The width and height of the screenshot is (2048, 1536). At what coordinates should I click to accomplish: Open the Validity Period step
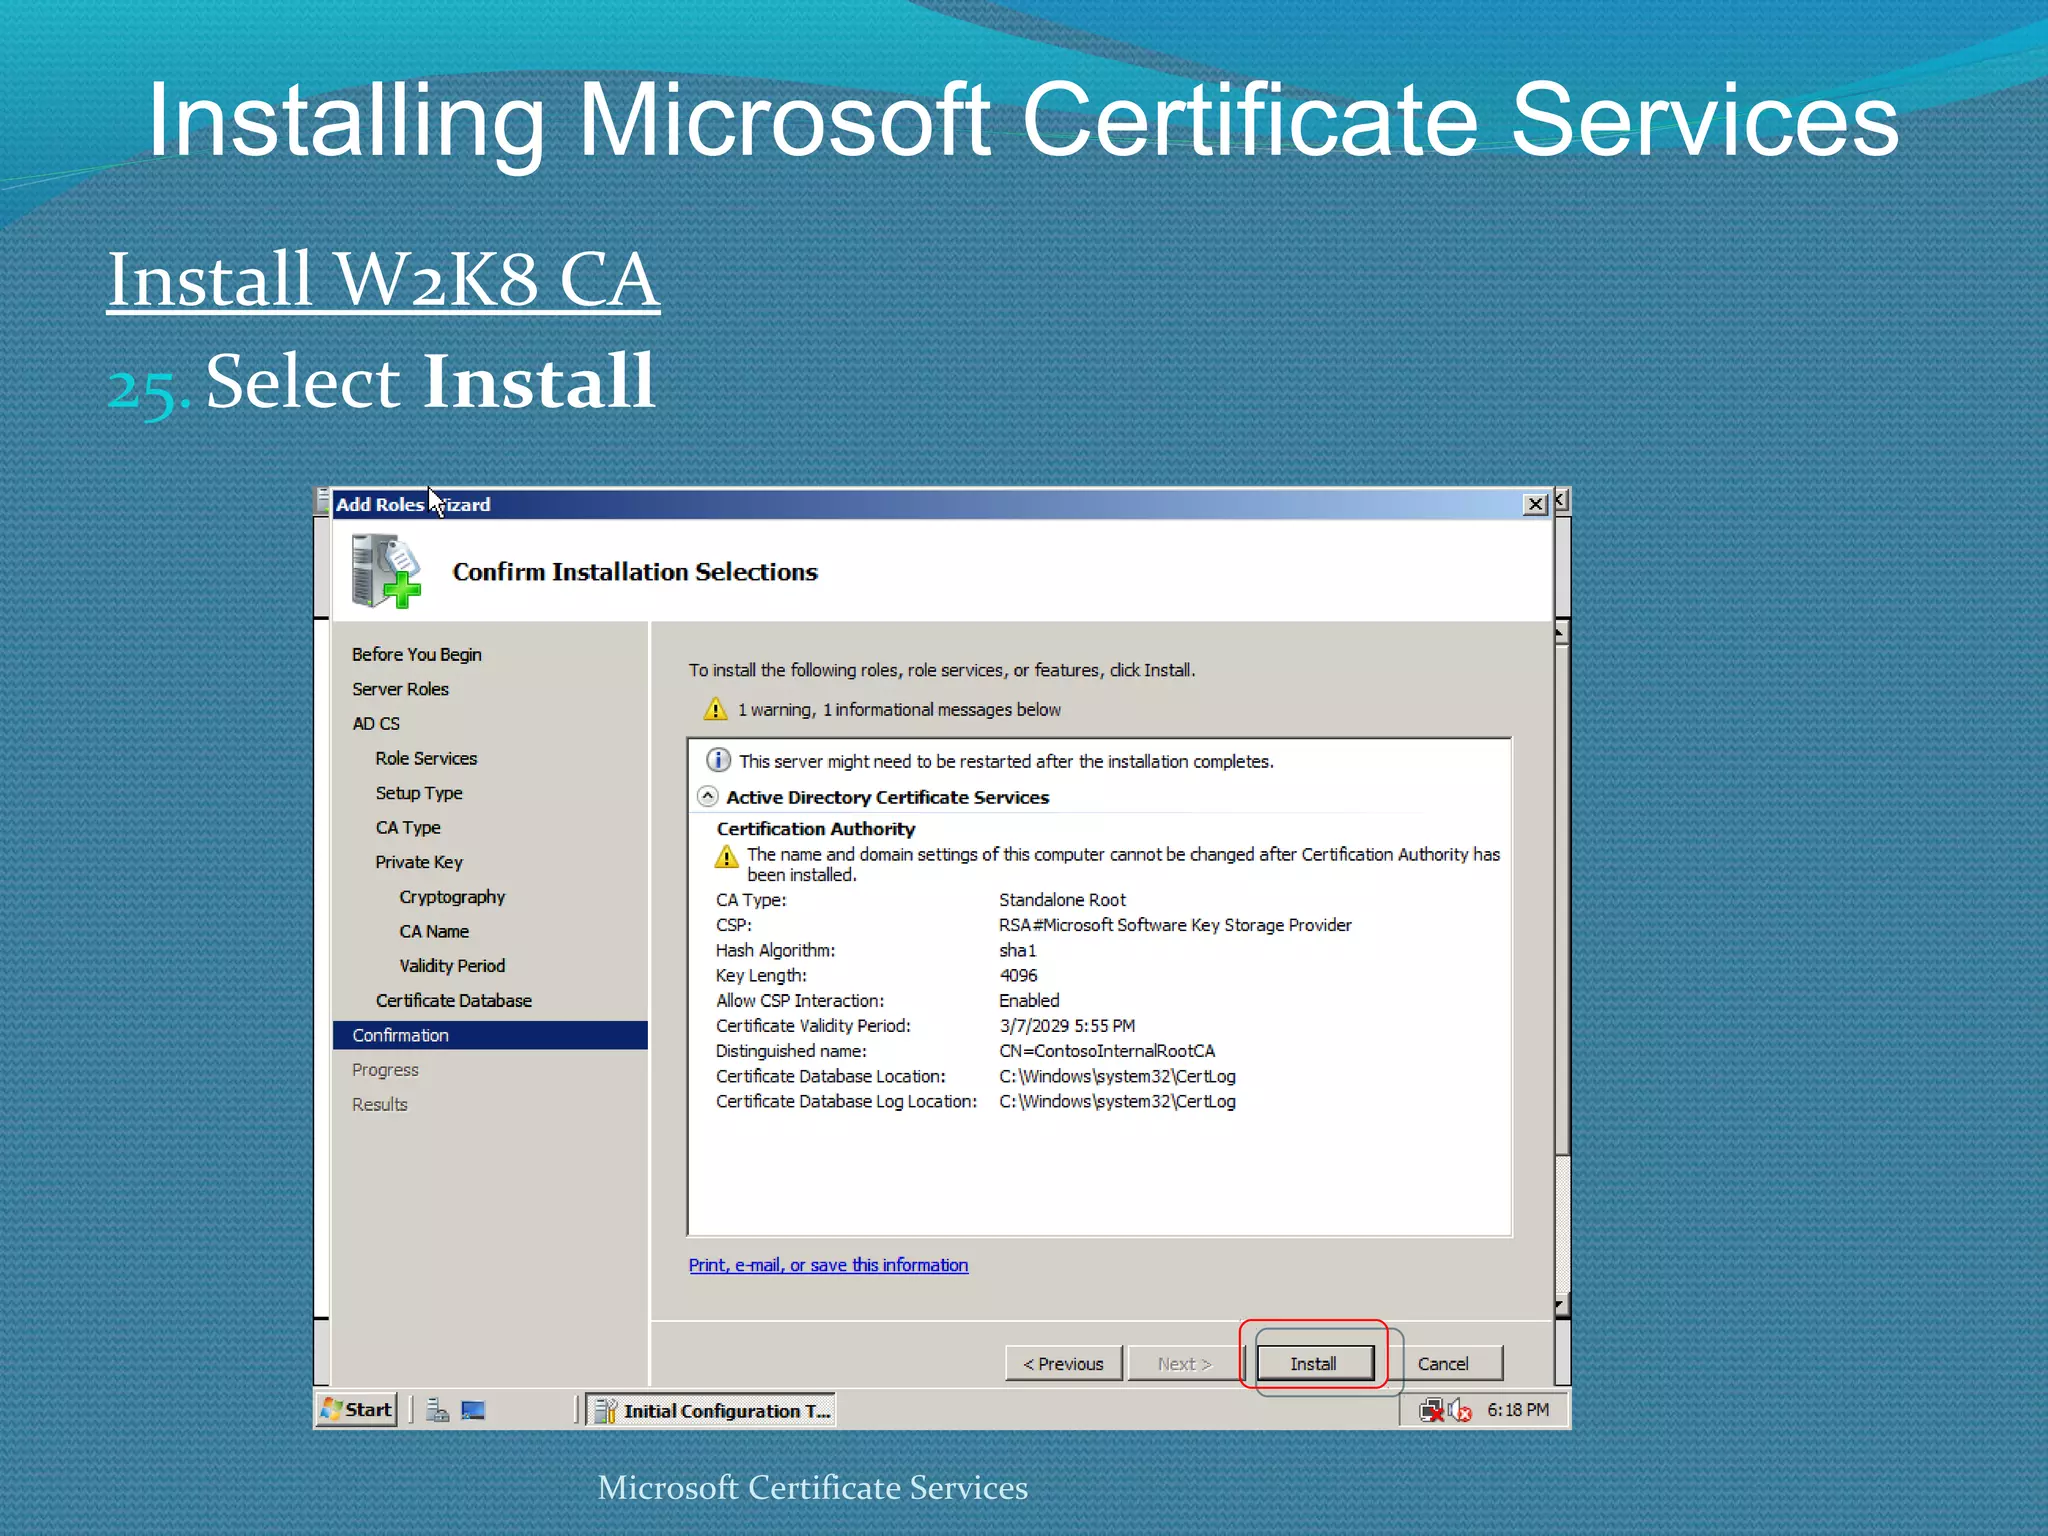(x=452, y=966)
